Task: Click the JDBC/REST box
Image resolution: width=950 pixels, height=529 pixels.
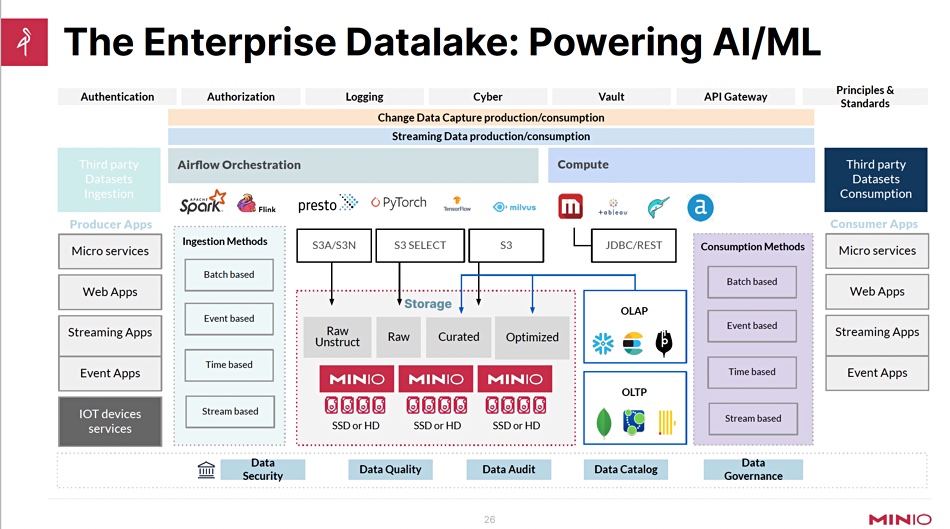Action: tap(634, 245)
